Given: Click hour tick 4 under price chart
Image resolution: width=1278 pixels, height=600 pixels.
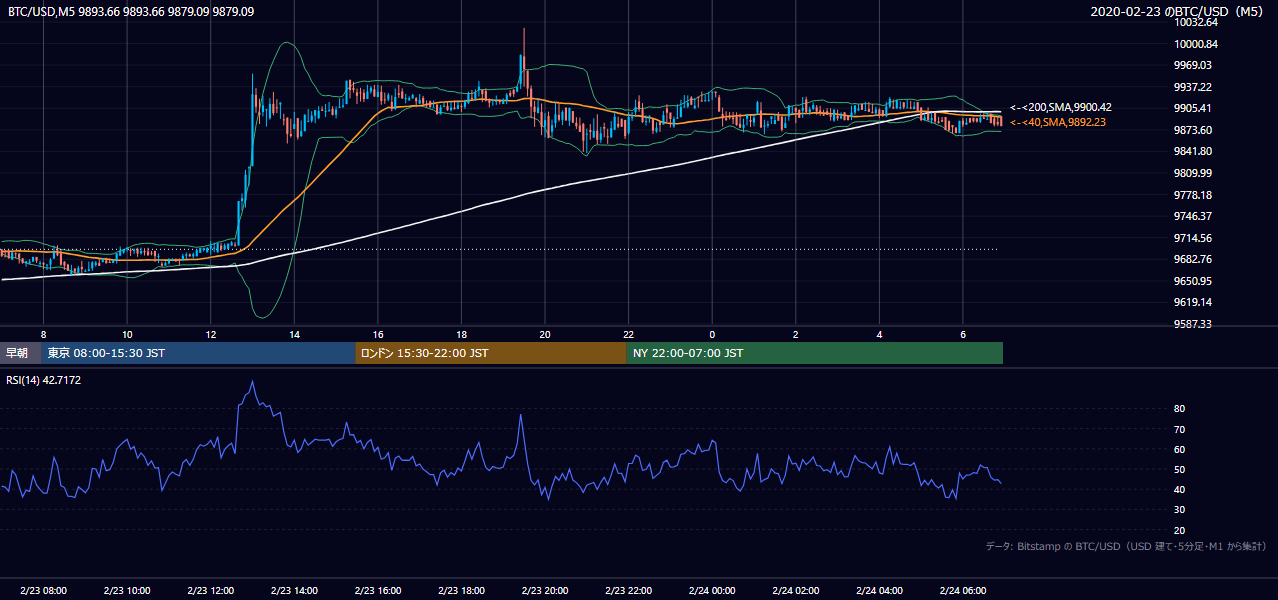Looking at the screenshot, I should click(x=879, y=334).
